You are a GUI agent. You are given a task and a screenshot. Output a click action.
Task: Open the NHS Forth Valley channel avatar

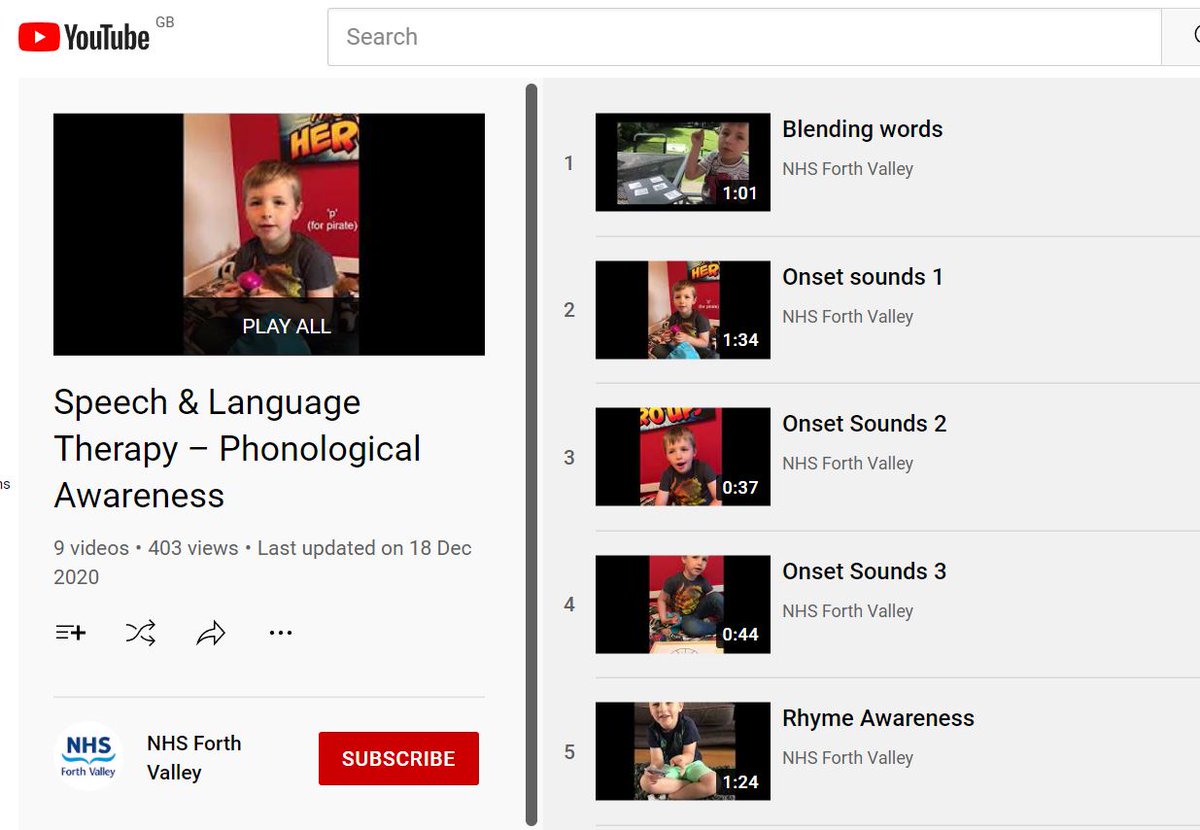88,757
